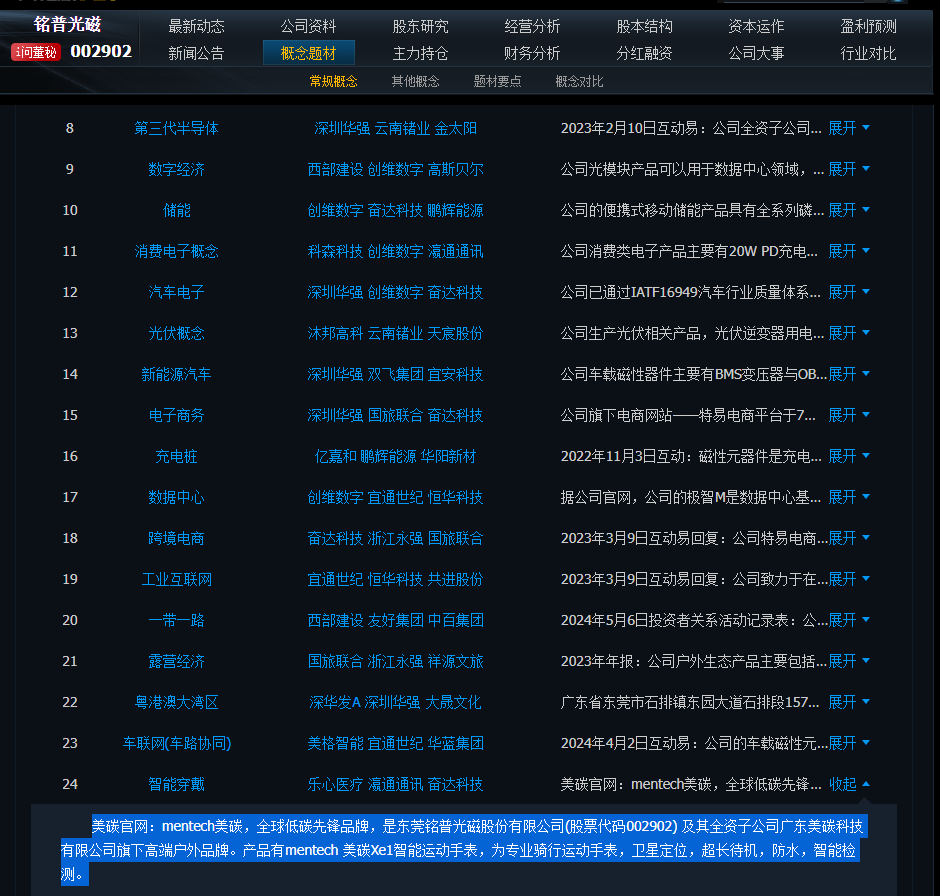Screen dimensions: 940x896
Task: Expand the 充电桩 row details
Action: (x=848, y=456)
